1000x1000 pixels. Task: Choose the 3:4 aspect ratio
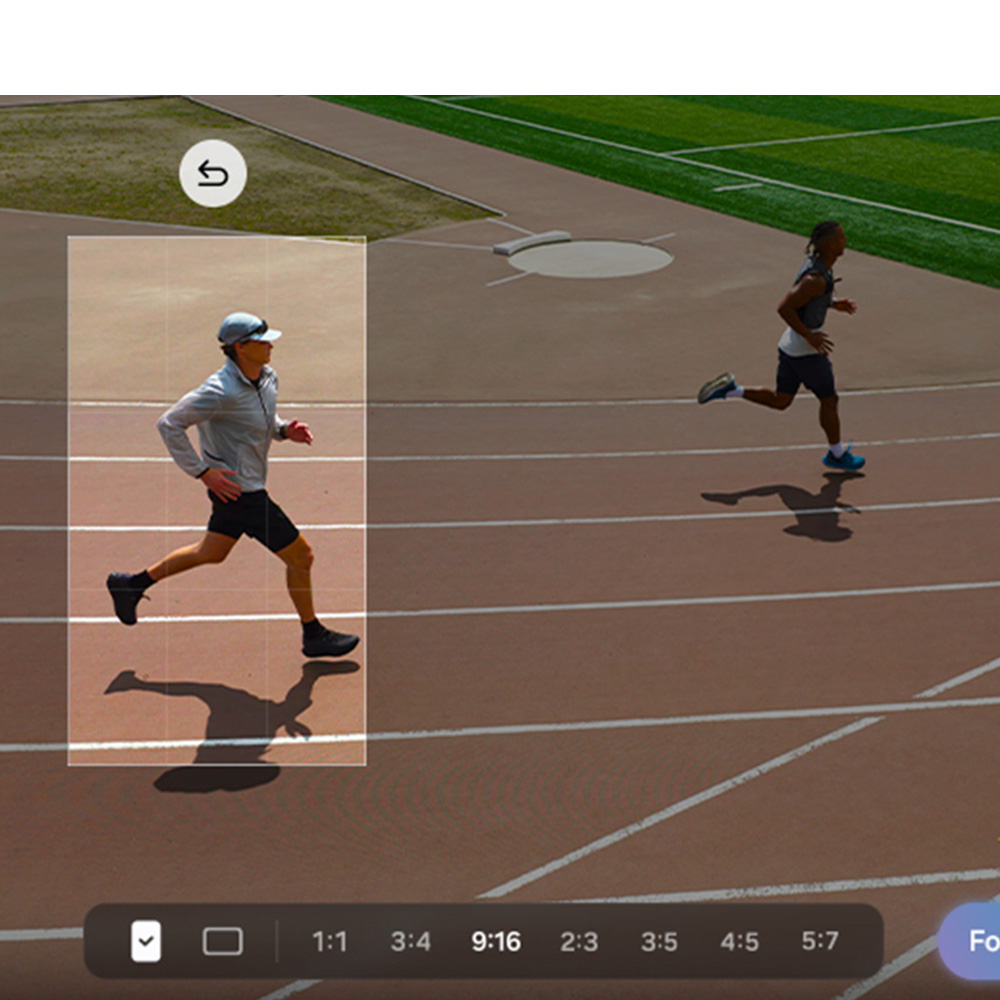[411, 941]
